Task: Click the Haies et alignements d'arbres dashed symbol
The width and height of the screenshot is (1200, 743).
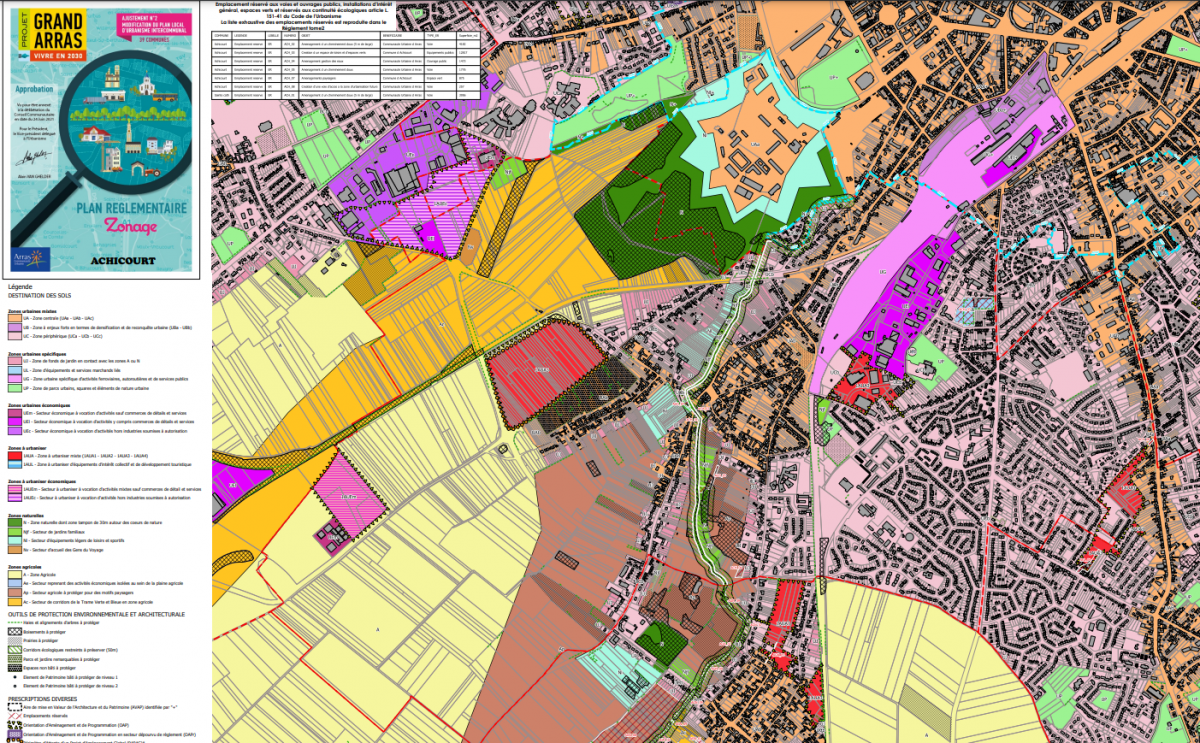Action: [x=15, y=623]
